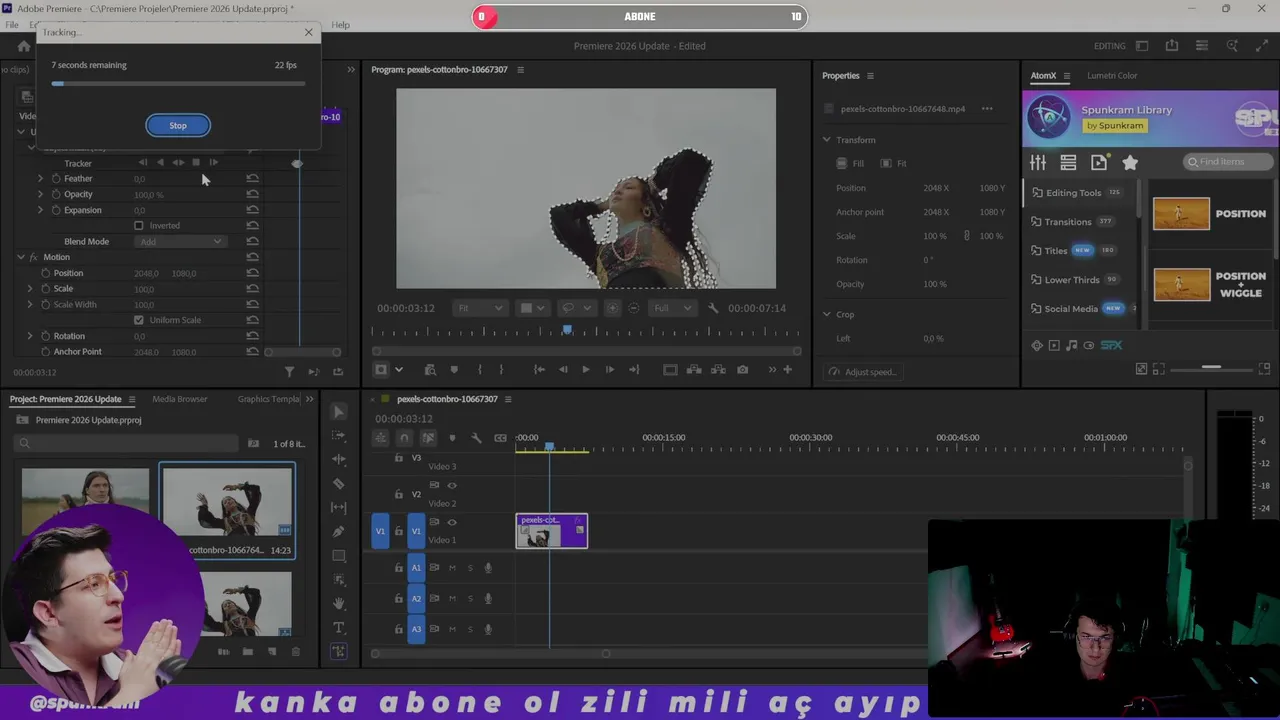The width and height of the screenshot is (1280, 720).
Task: Click the EDITING workspace label
Action: coord(1109,46)
